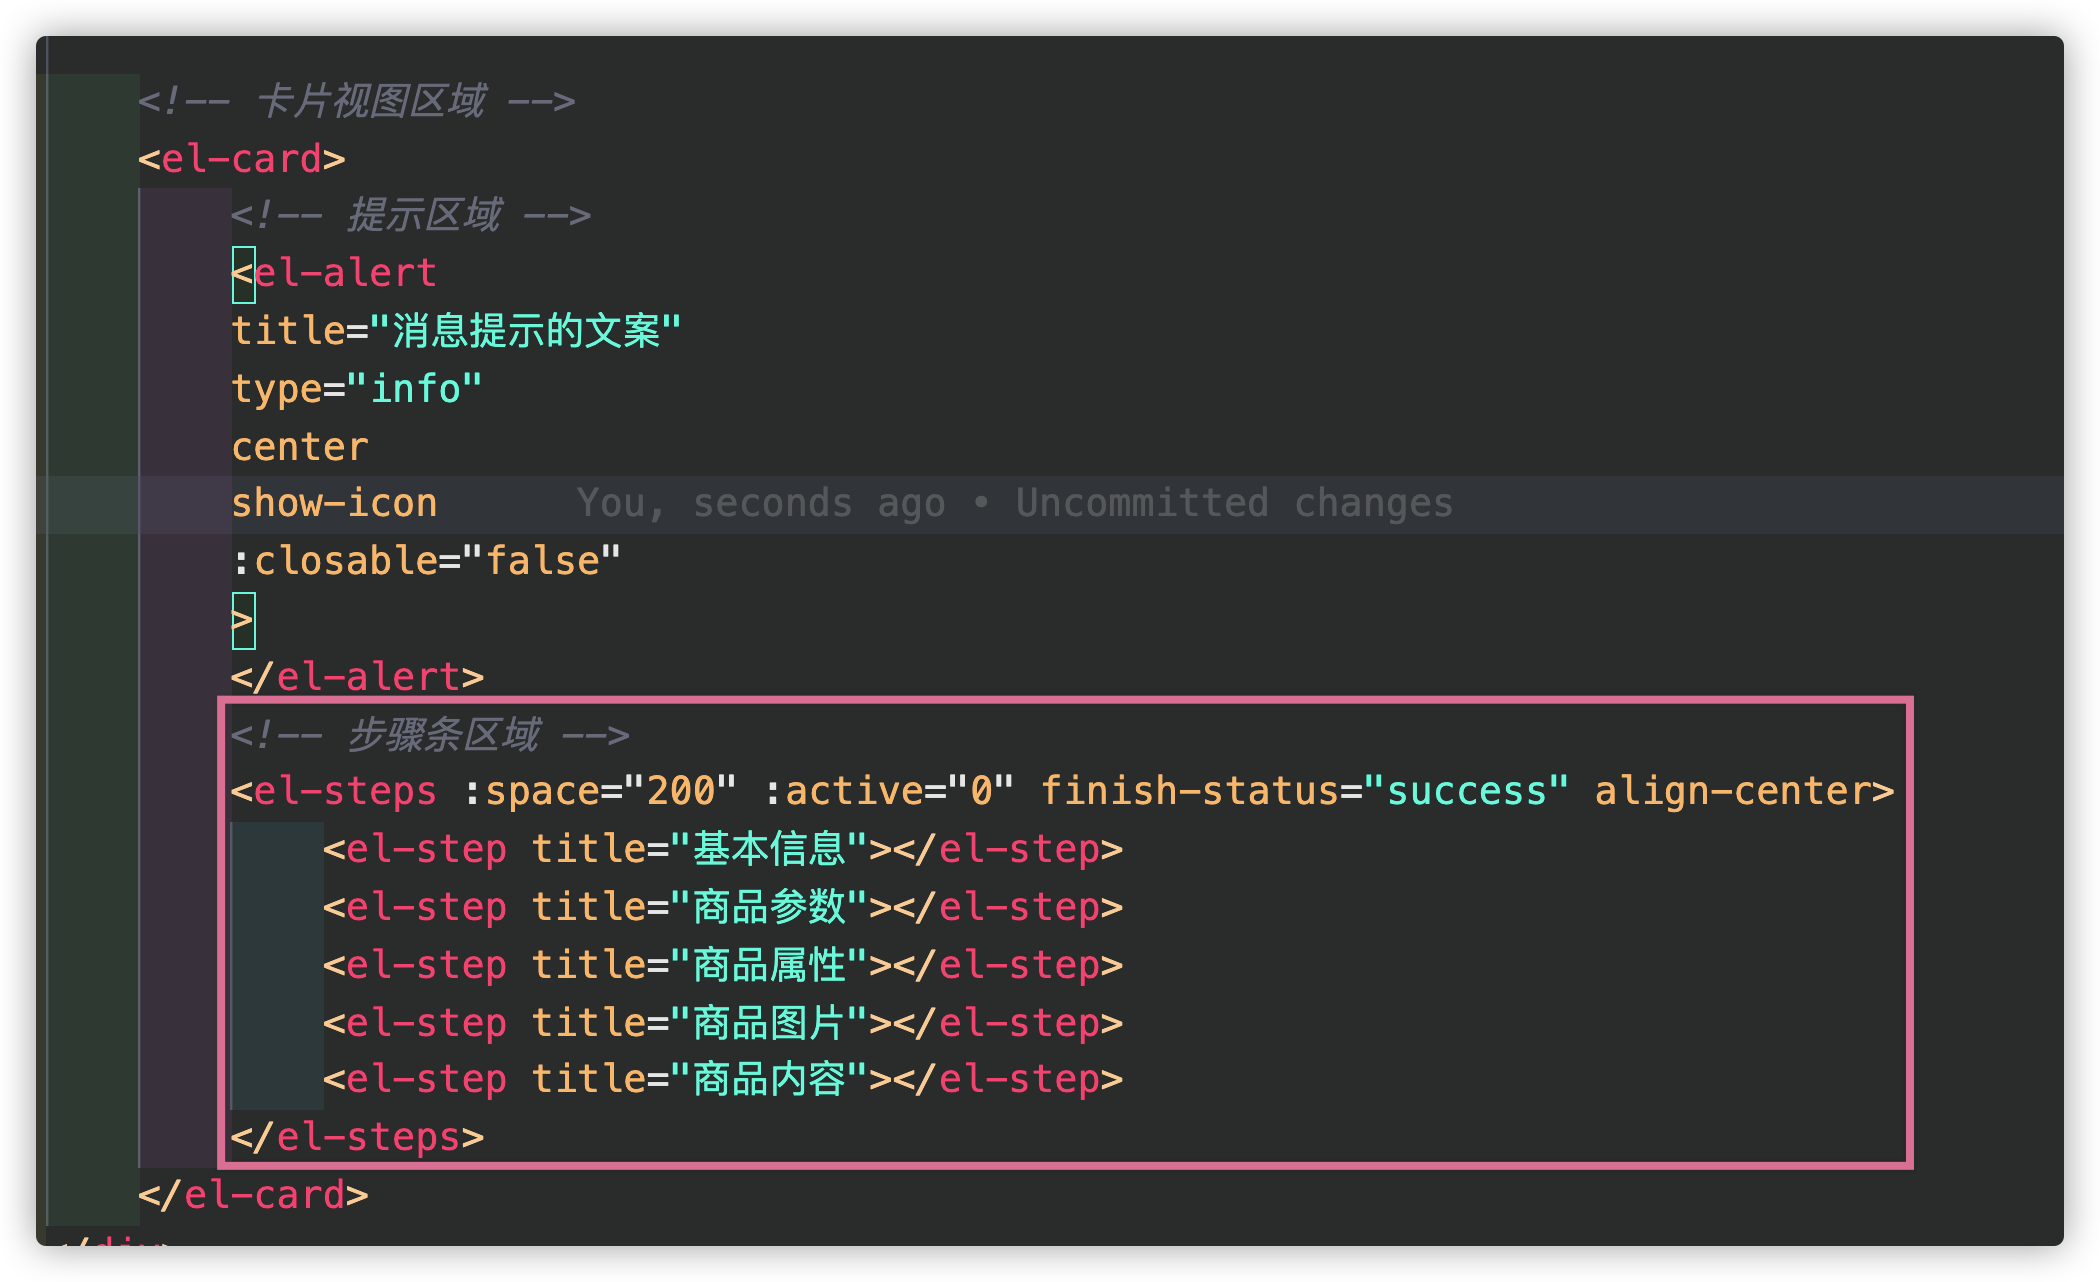Viewport: 2100px width, 1282px height.
Task: Click the :space="200" attribute on el-steps
Action: point(600,791)
